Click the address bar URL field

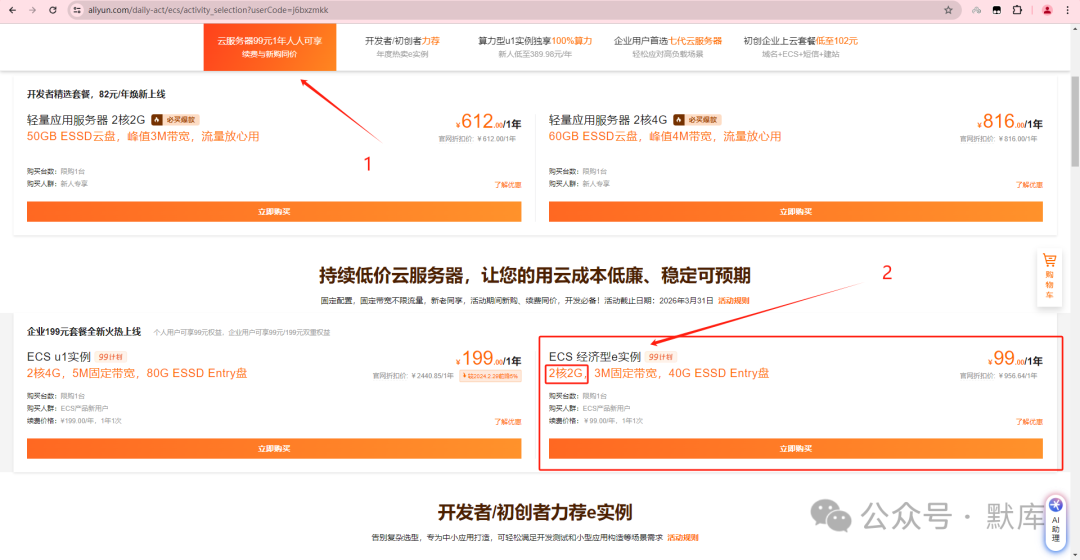510,10
